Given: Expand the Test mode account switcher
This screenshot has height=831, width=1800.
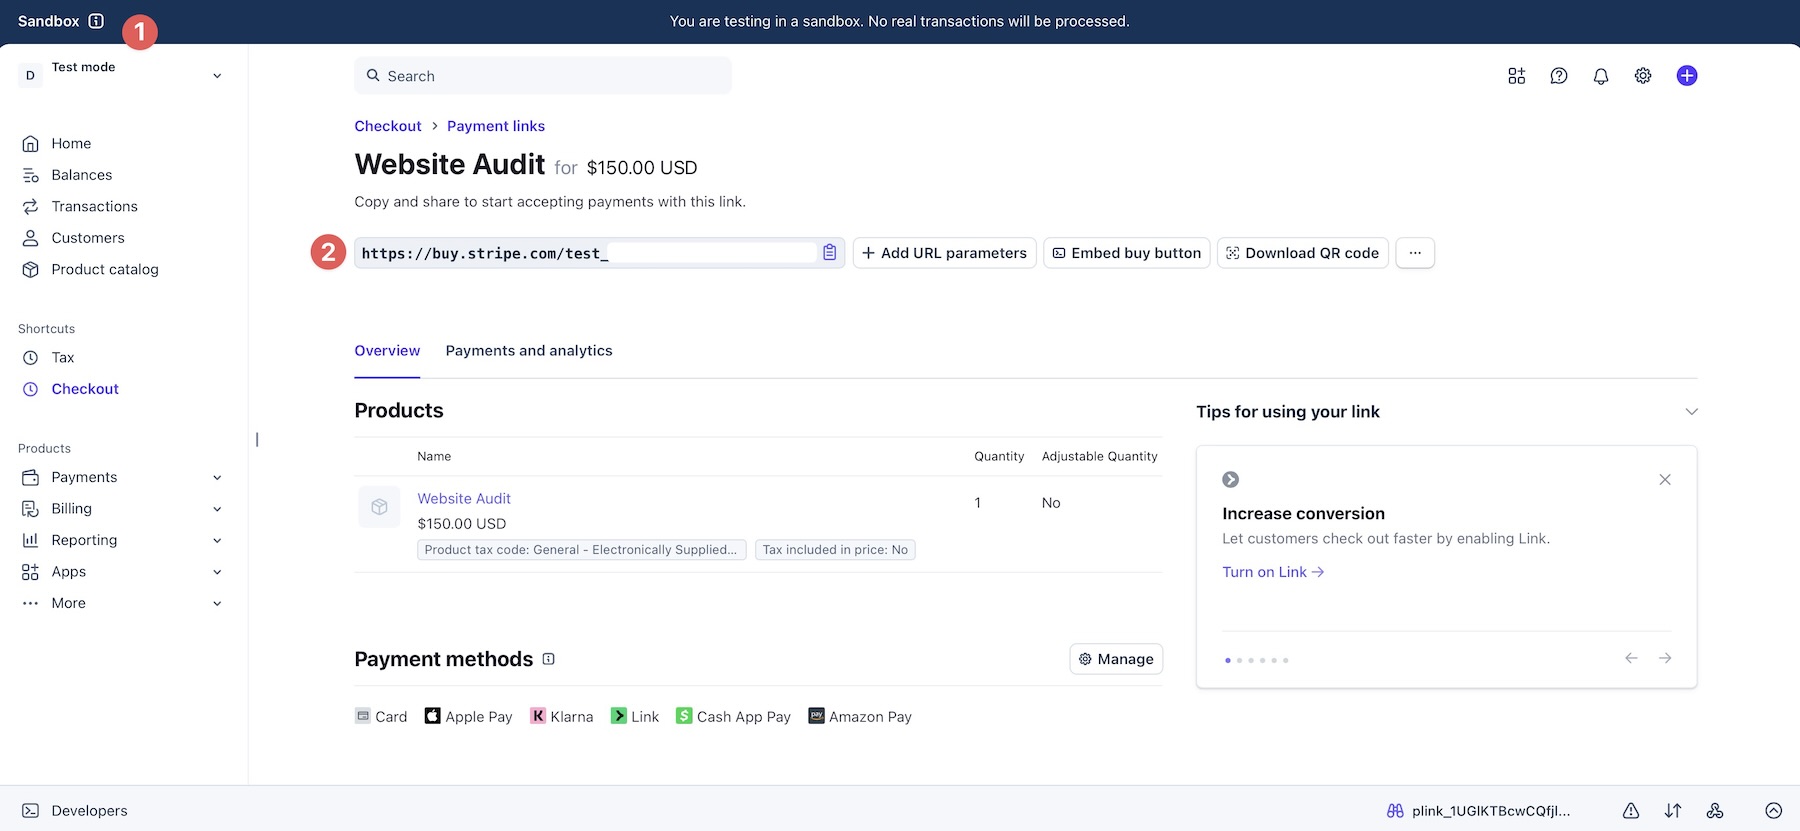Looking at the screenshot, I should click(x=217, y=76).
